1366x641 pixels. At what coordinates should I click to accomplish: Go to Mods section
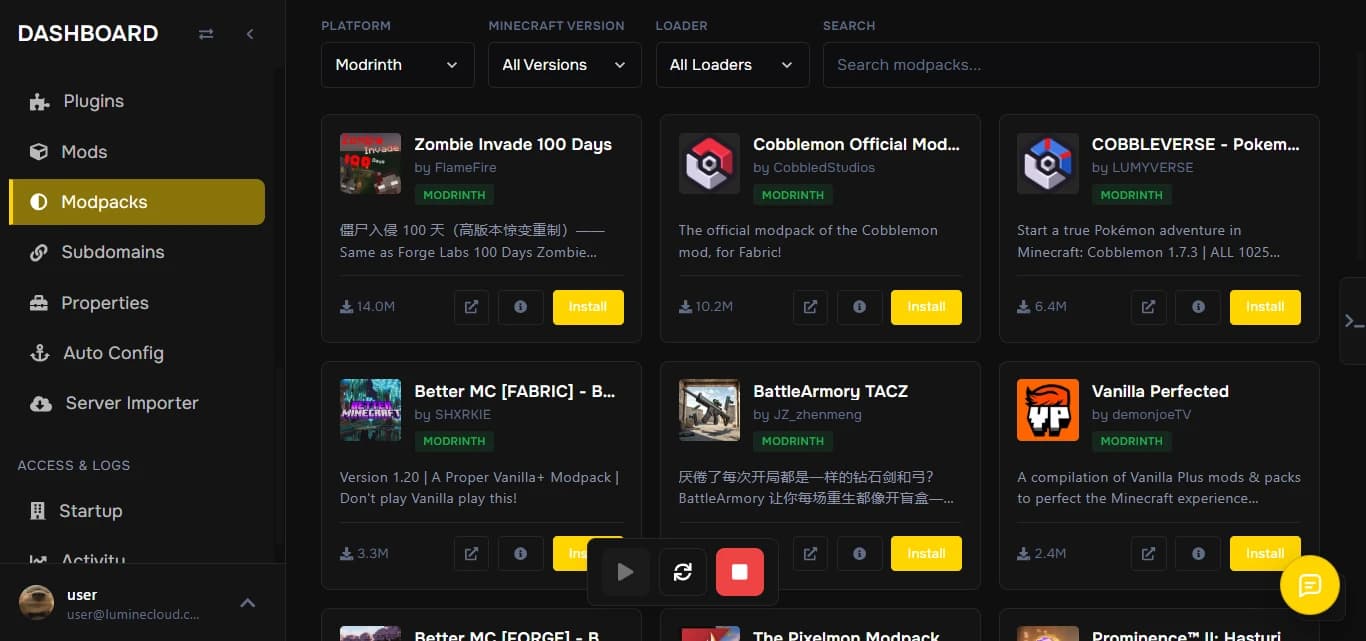(x=137, y=152)
